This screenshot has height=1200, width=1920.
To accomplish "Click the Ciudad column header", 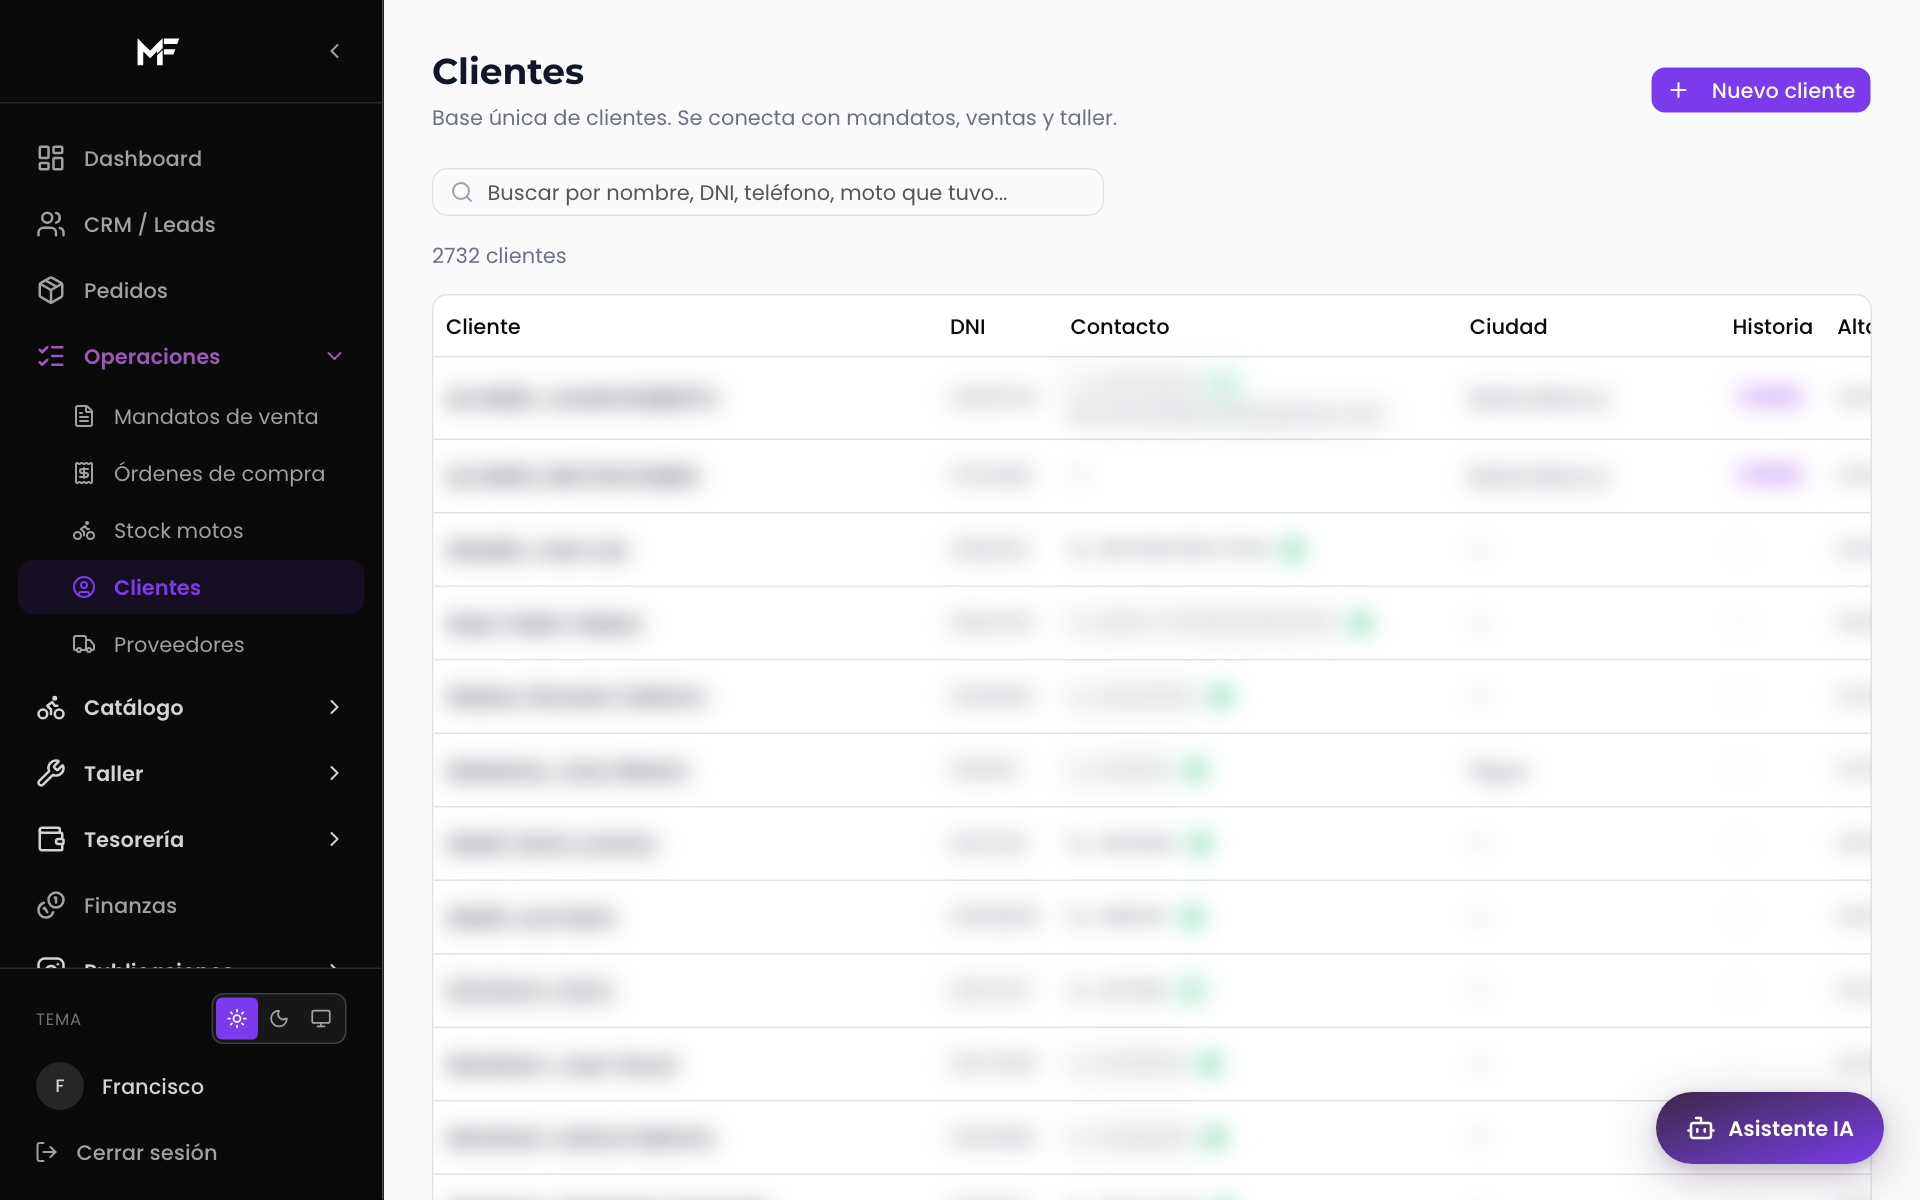I will (1508, 326).
